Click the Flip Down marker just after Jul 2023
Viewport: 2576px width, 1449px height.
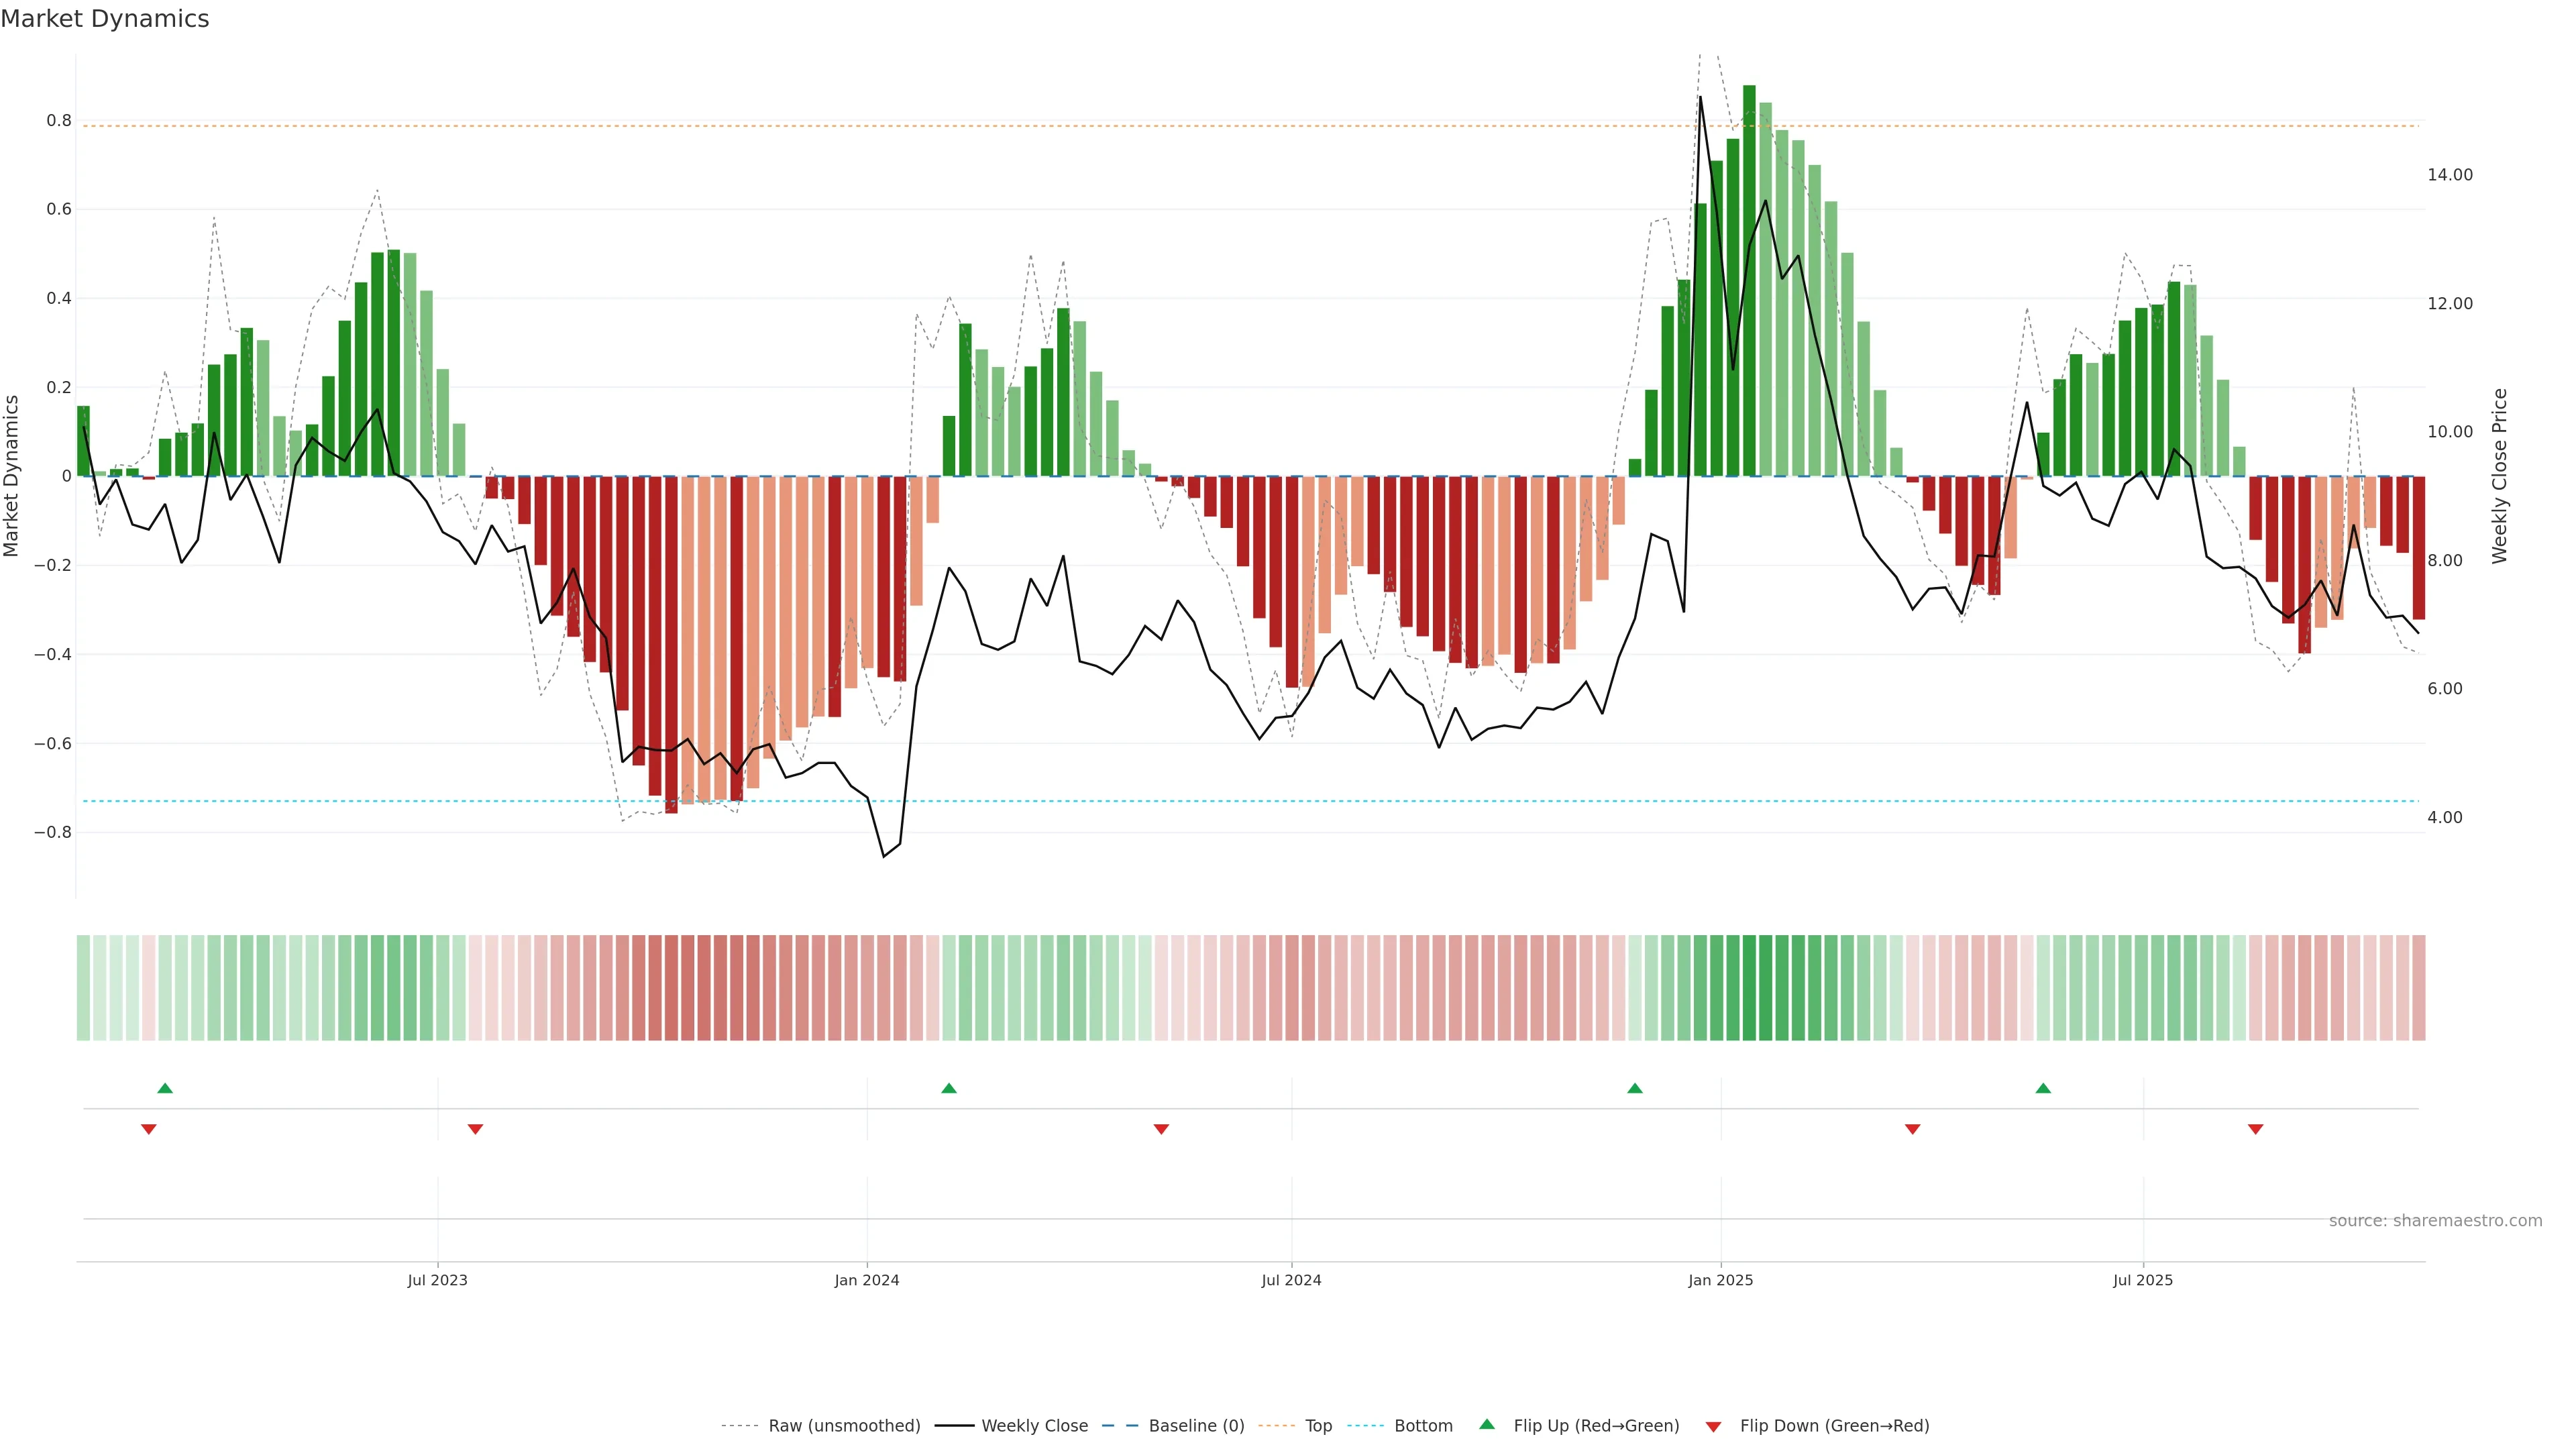pyautogui.click(x=475, y=1129)
